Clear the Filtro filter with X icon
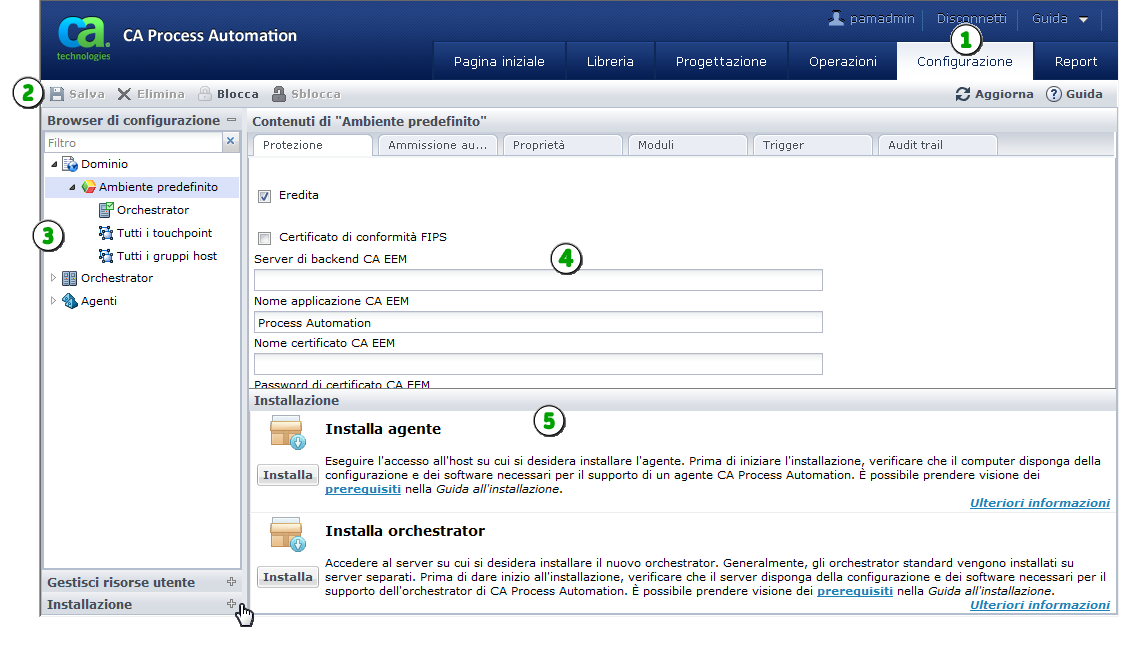Screen dimensions: 1128x648 (230, 142)
